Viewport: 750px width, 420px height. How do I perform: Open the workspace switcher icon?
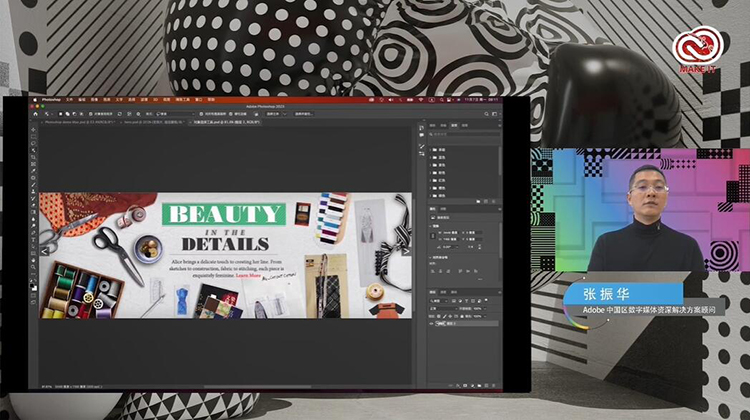495,114
